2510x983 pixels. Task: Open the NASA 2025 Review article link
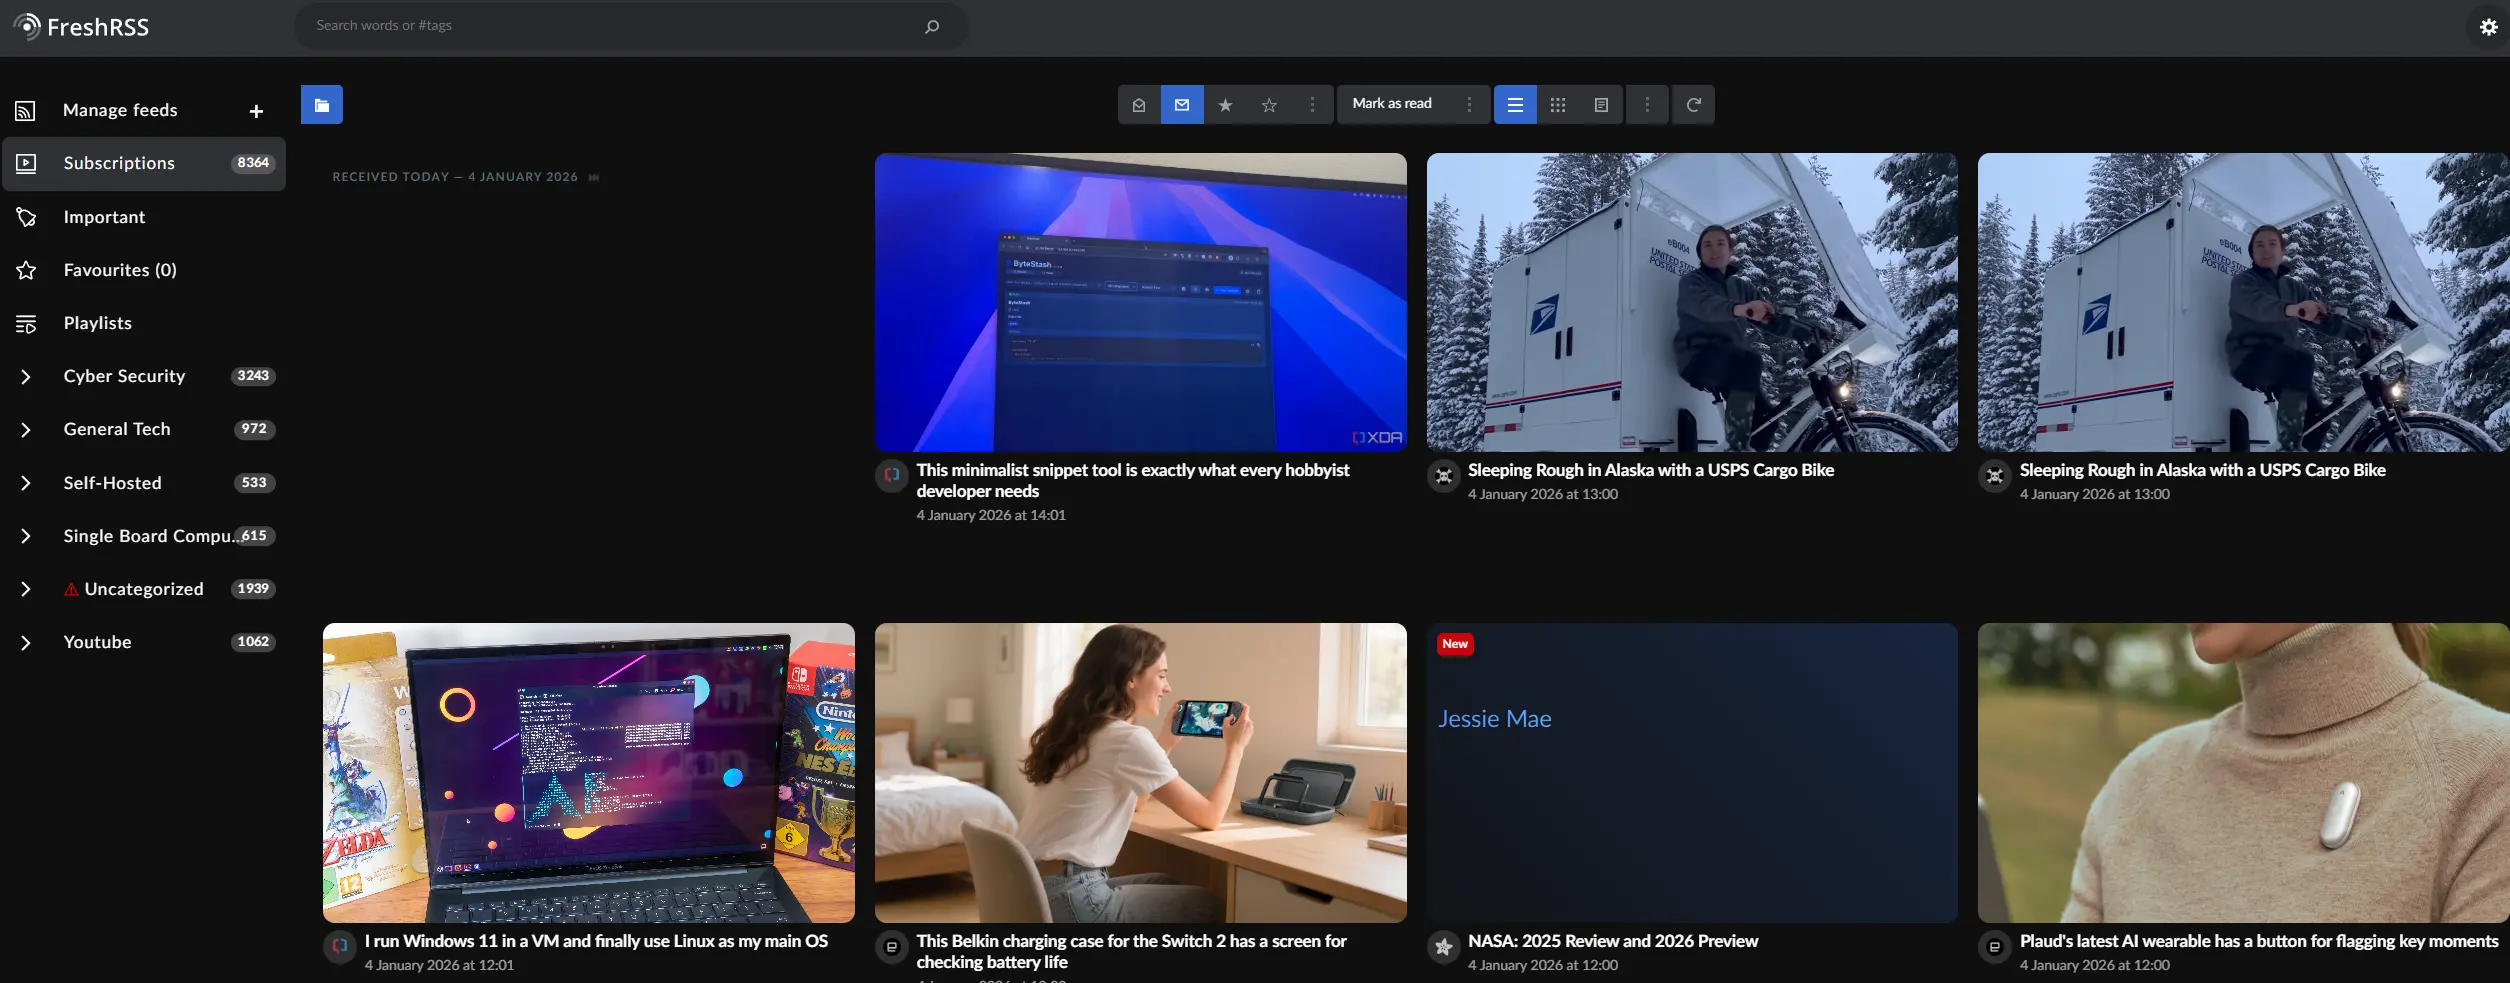point(1612,941)
